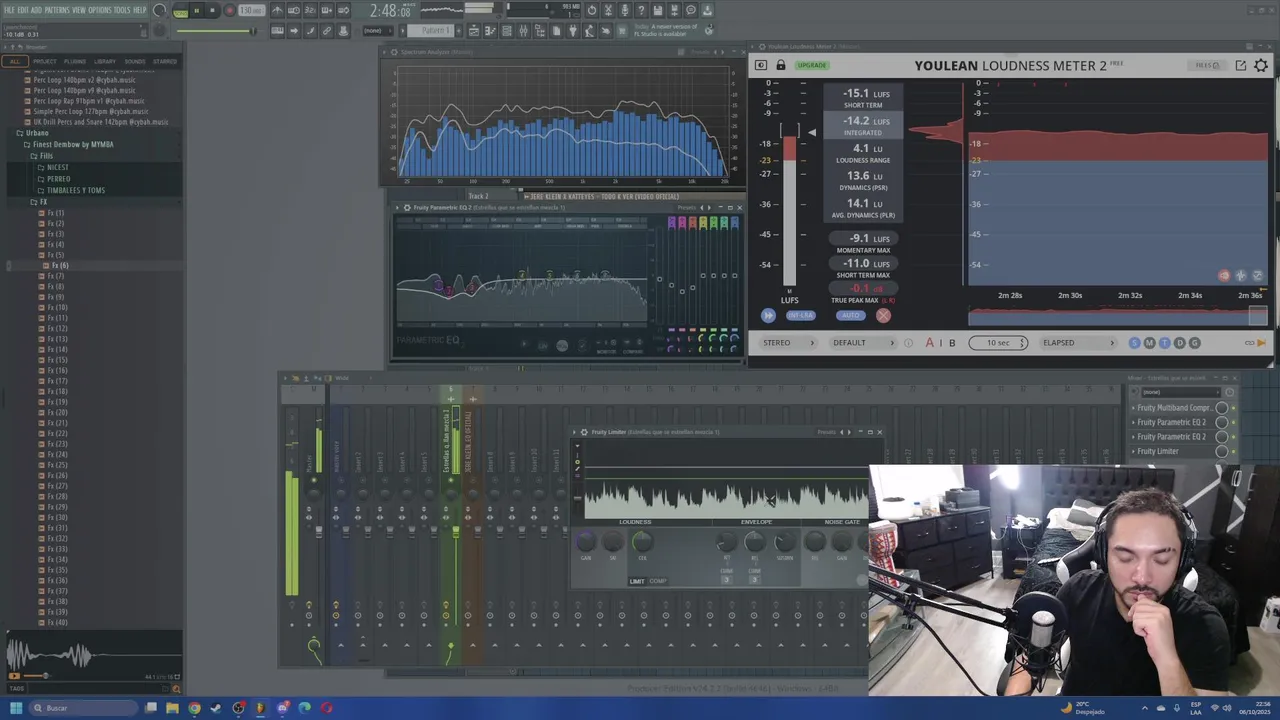1280x720 pixels.
Task: Open the ELAPSED time mode dropdown
Action: [1078, 343]
